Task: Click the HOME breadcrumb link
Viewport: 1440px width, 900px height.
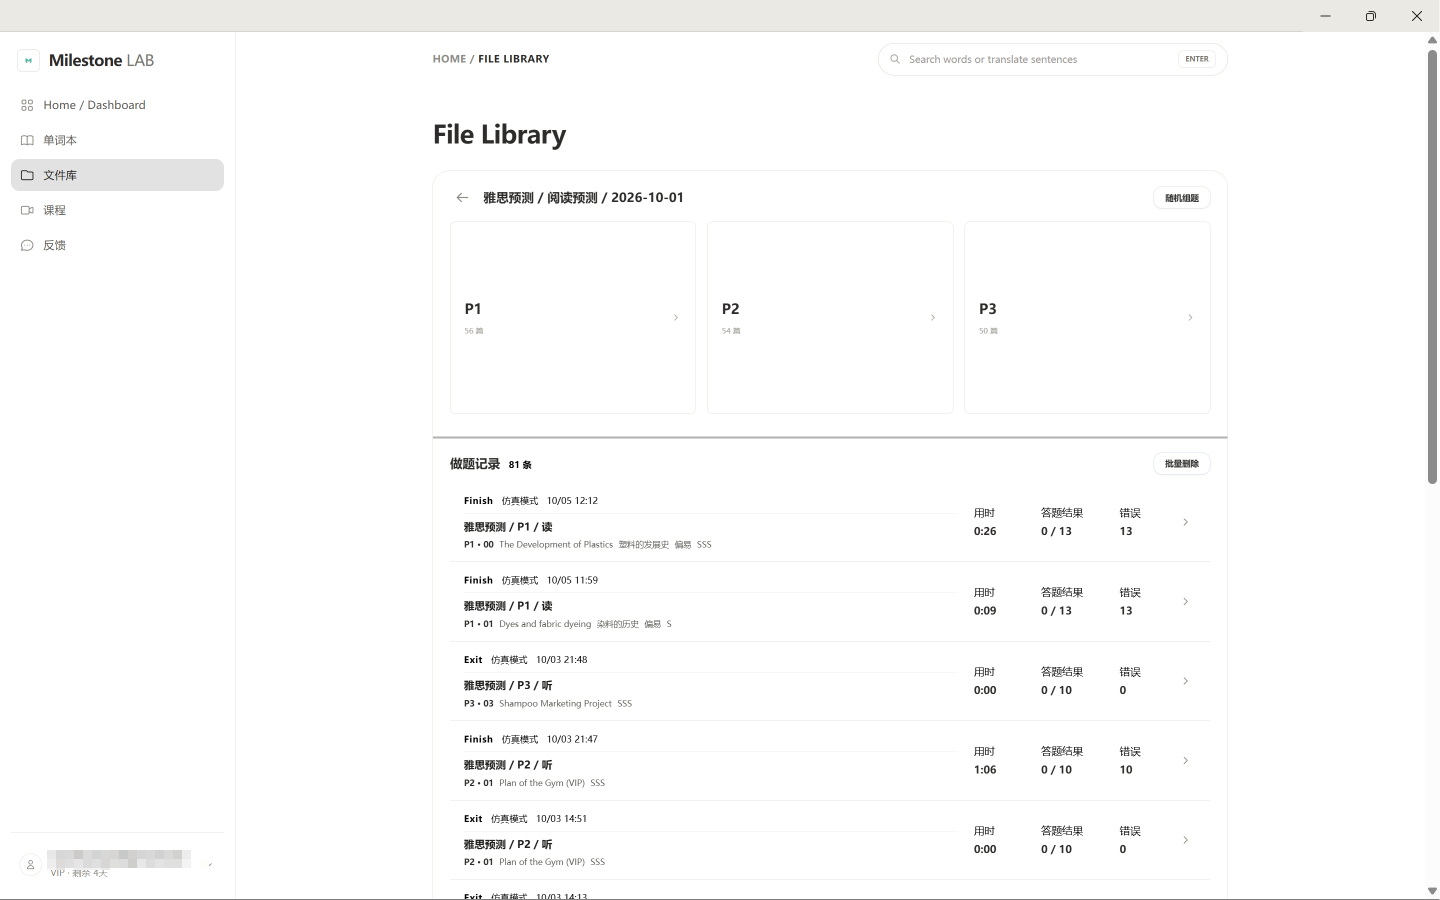Action: [x=449, y=59]
